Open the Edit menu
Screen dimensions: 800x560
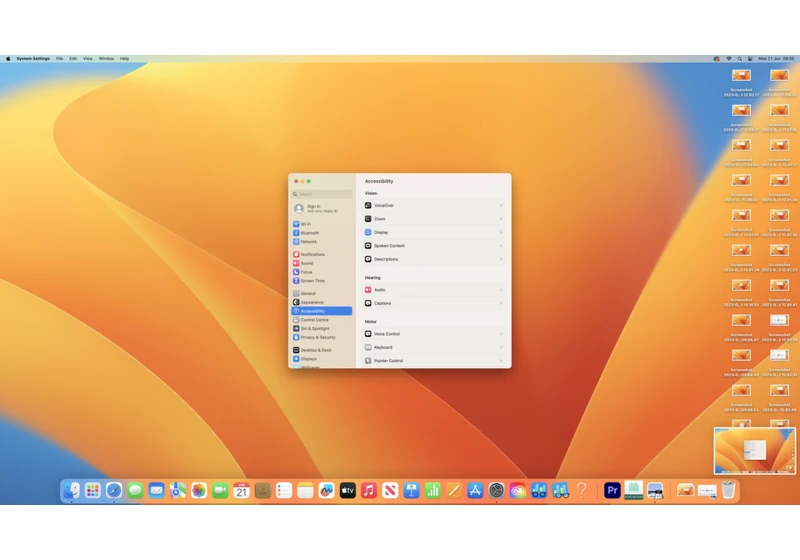coord(73,59)
